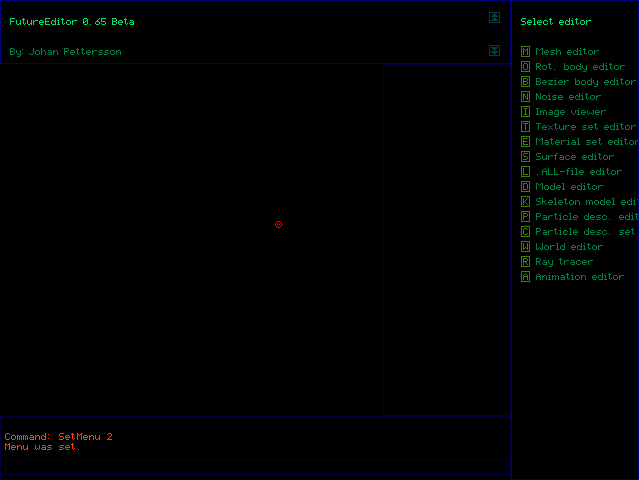
Task: Click the N icon for Noise editor
Action: pos(526,97)
